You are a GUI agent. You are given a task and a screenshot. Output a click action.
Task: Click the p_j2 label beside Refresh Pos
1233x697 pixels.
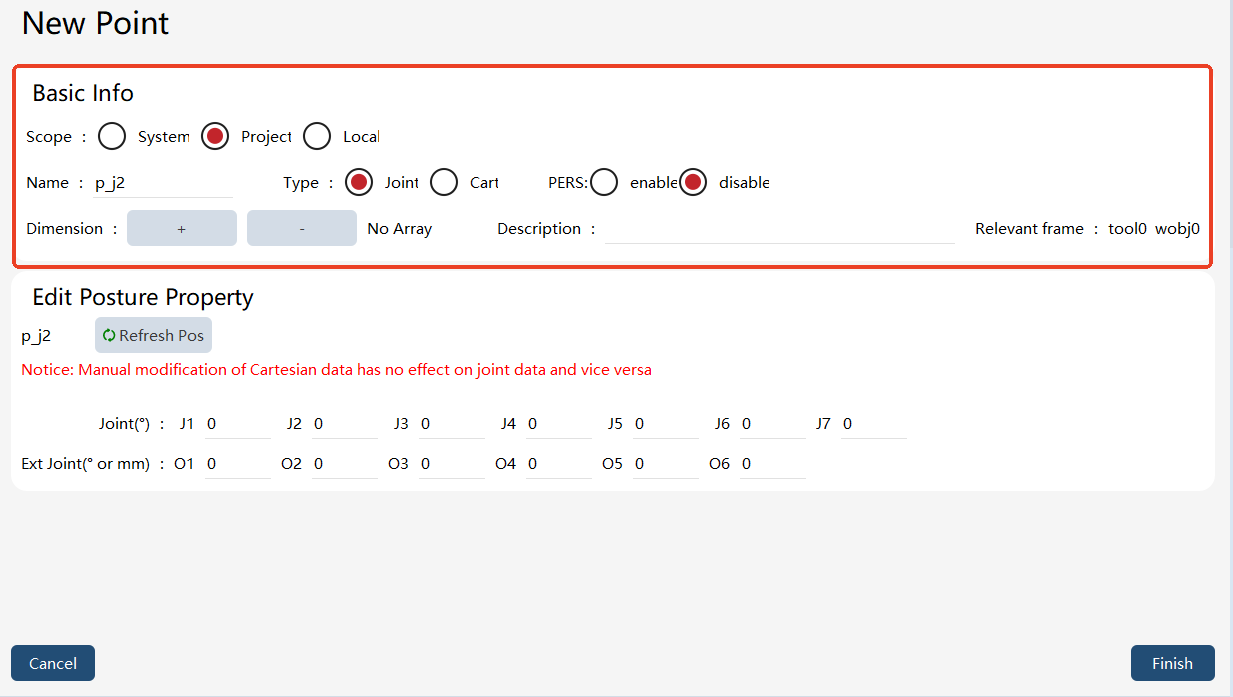point(36,337)
